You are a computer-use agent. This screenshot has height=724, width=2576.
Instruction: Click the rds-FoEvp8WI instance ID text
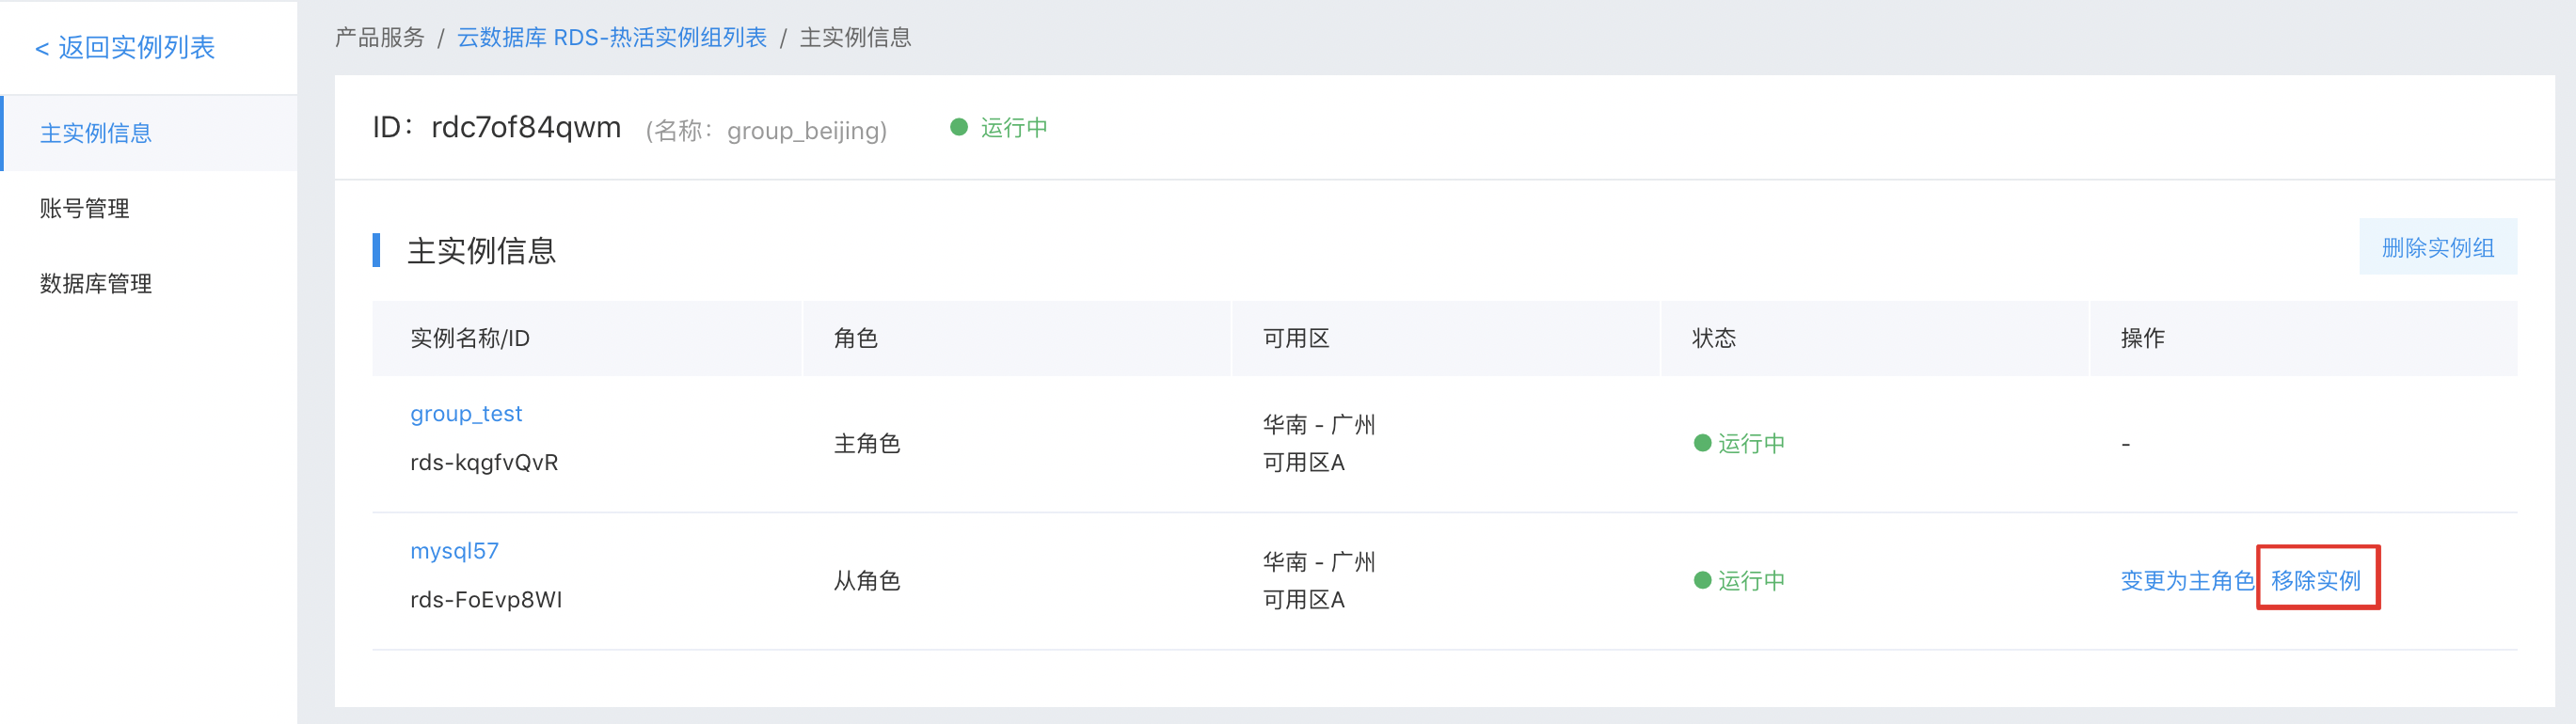pyautogui.click(x=486, y=599)
